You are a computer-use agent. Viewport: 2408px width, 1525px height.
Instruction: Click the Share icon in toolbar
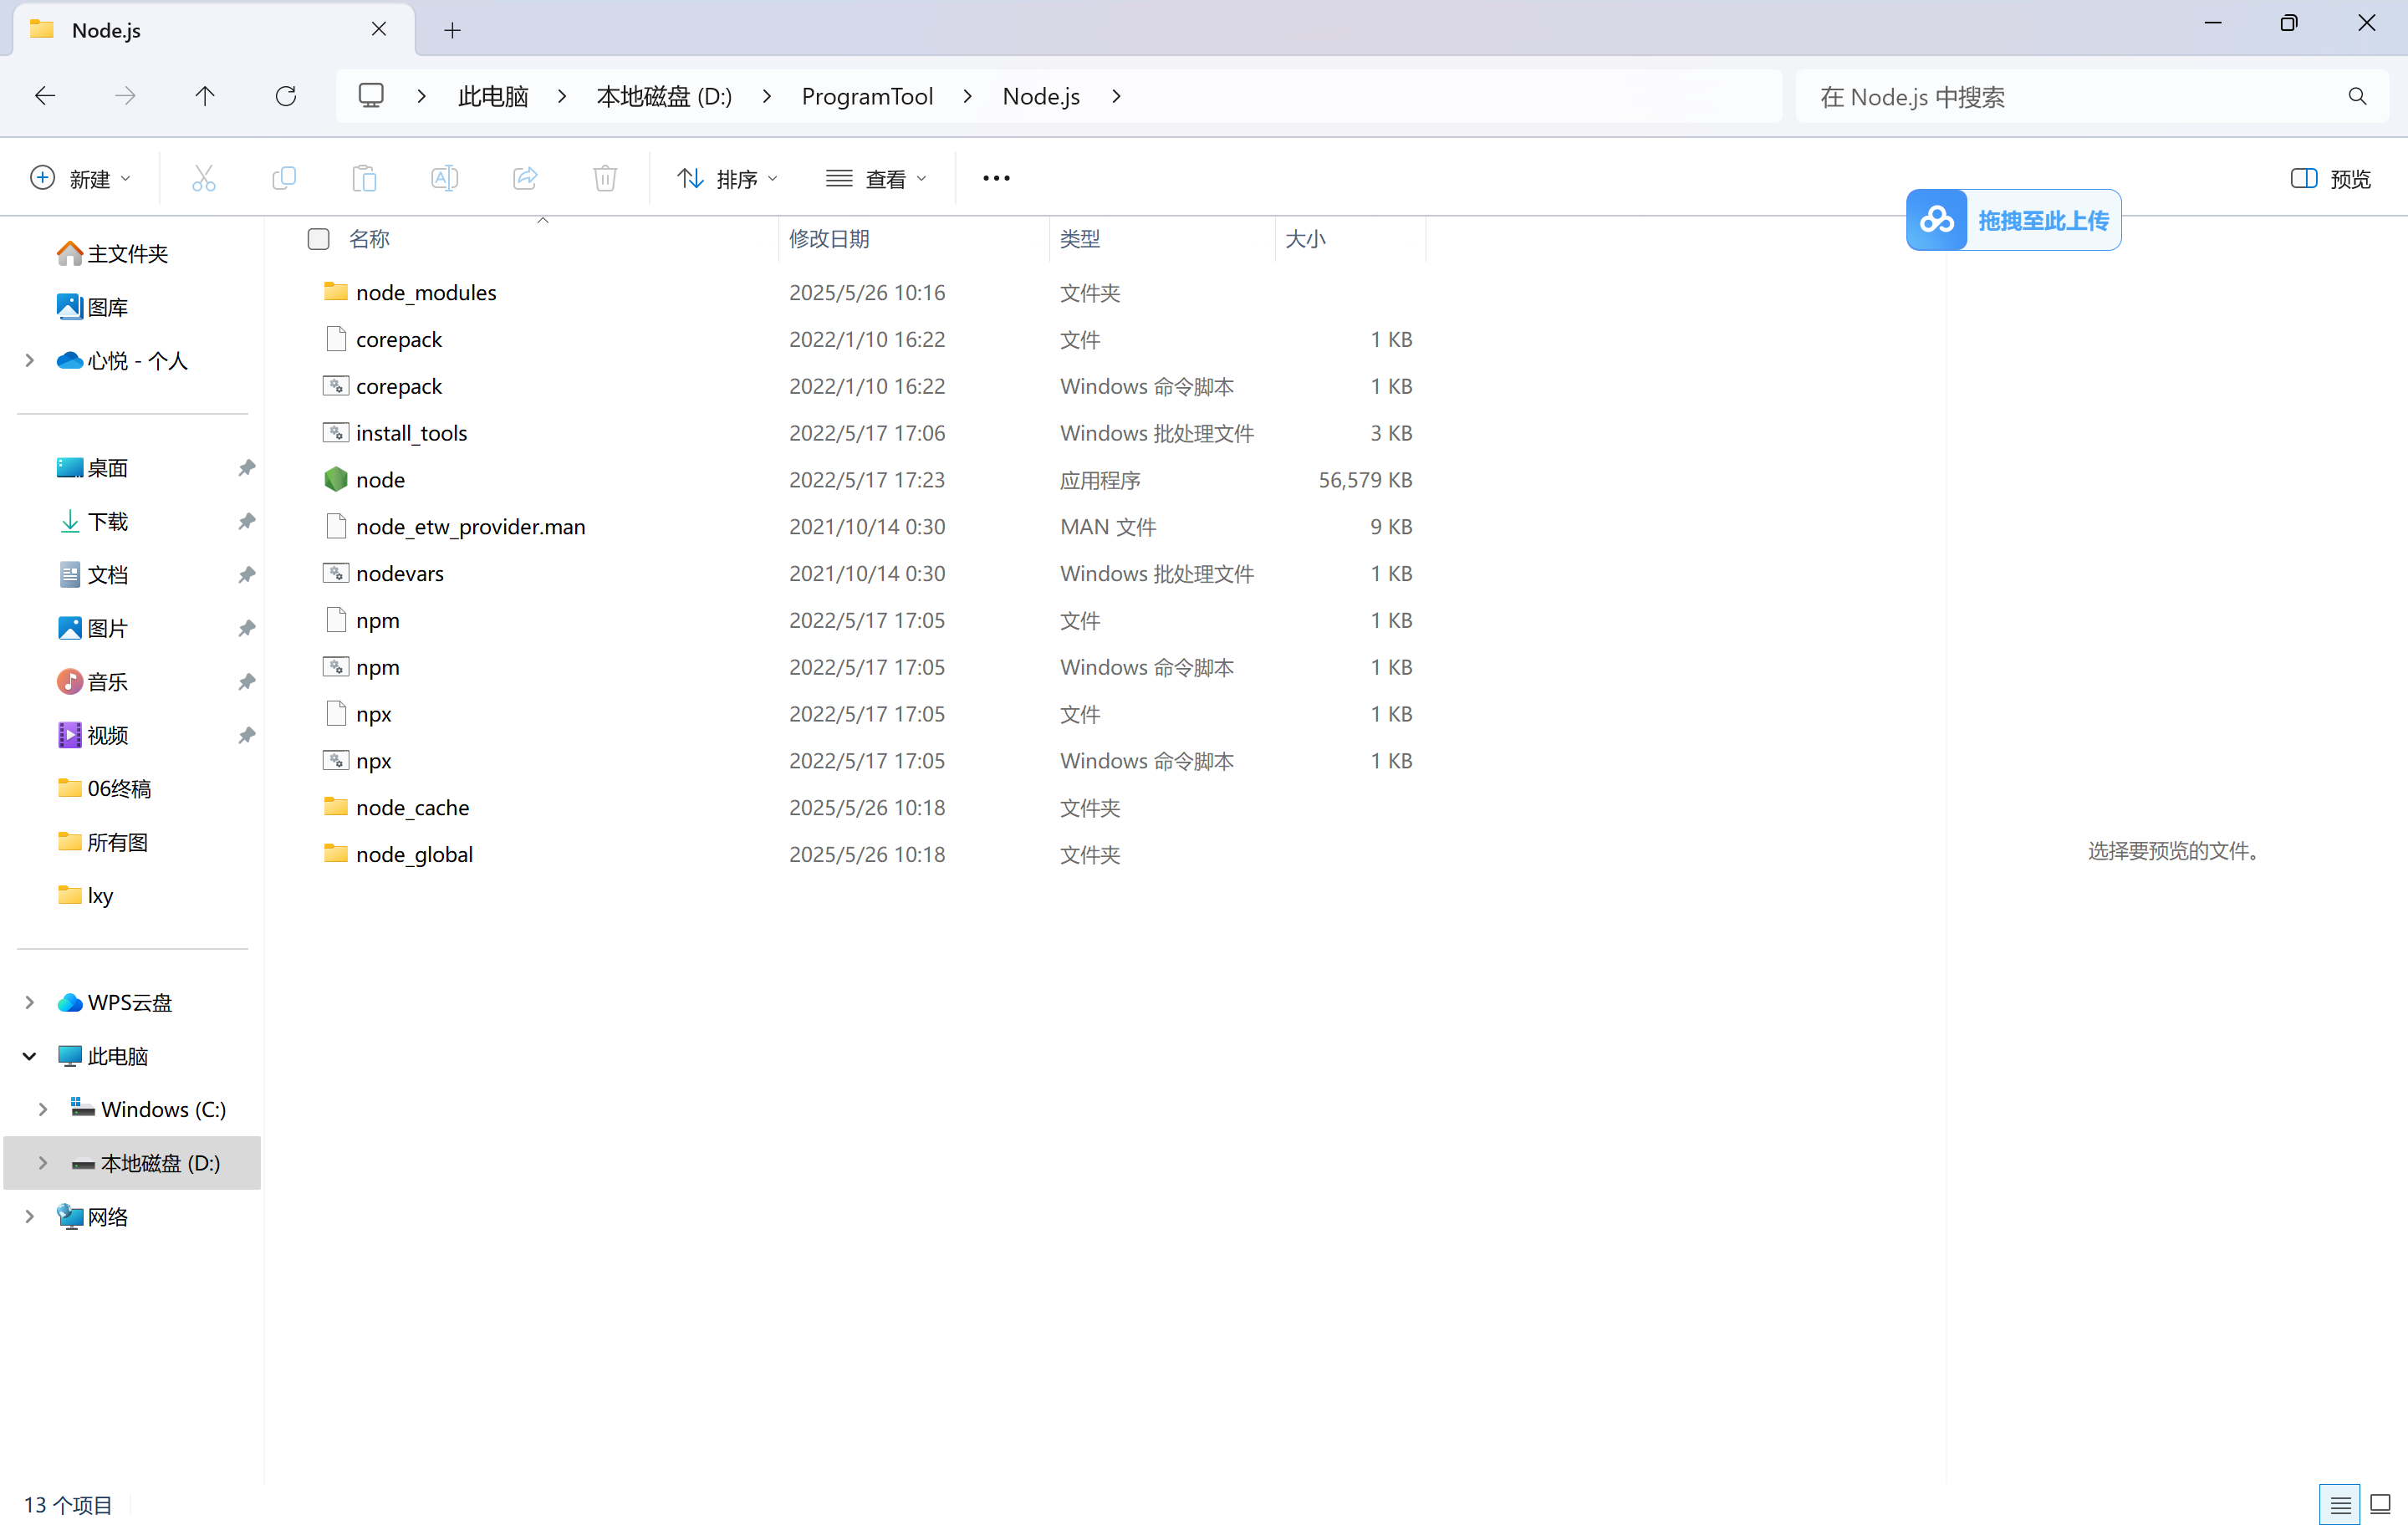[525, 178]
